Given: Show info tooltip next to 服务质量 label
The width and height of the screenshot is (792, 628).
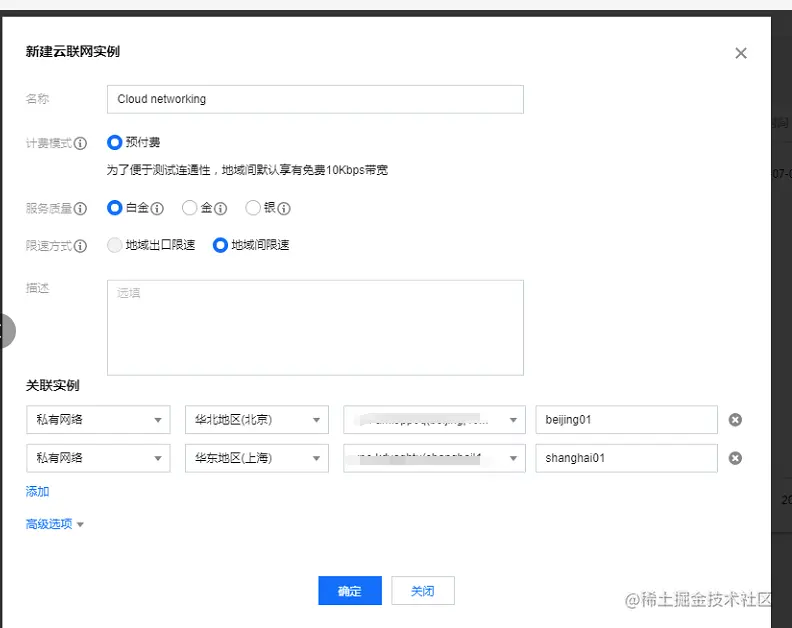Looking at the screenshot, I should coord(80,209).
